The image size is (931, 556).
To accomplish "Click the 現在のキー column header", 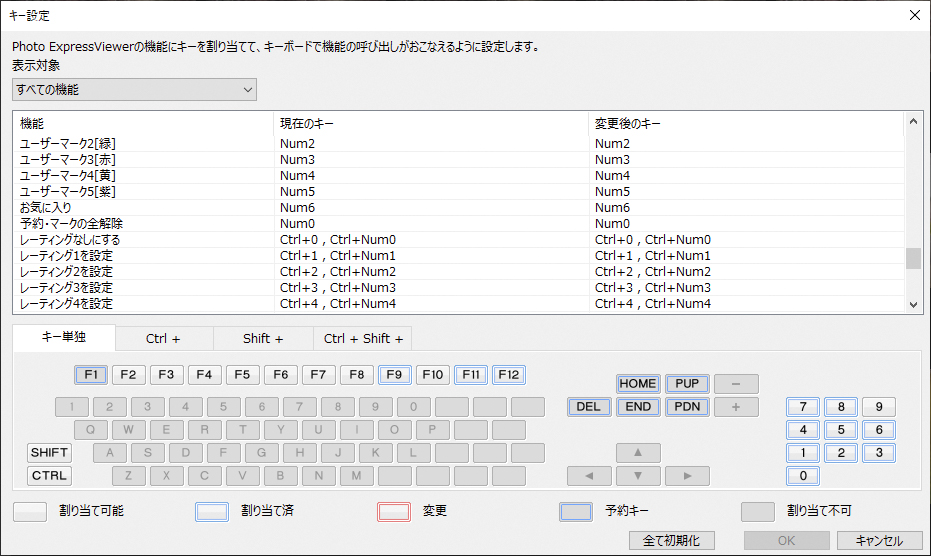I will tap(431, 124).
